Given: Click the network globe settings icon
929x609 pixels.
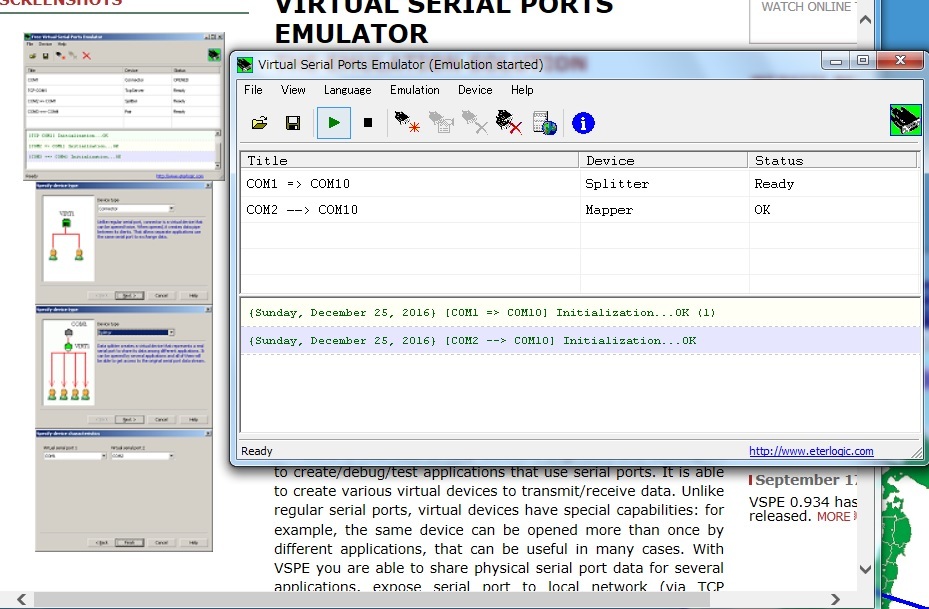Looking at the screenshot, I should (x=545, y=123).
